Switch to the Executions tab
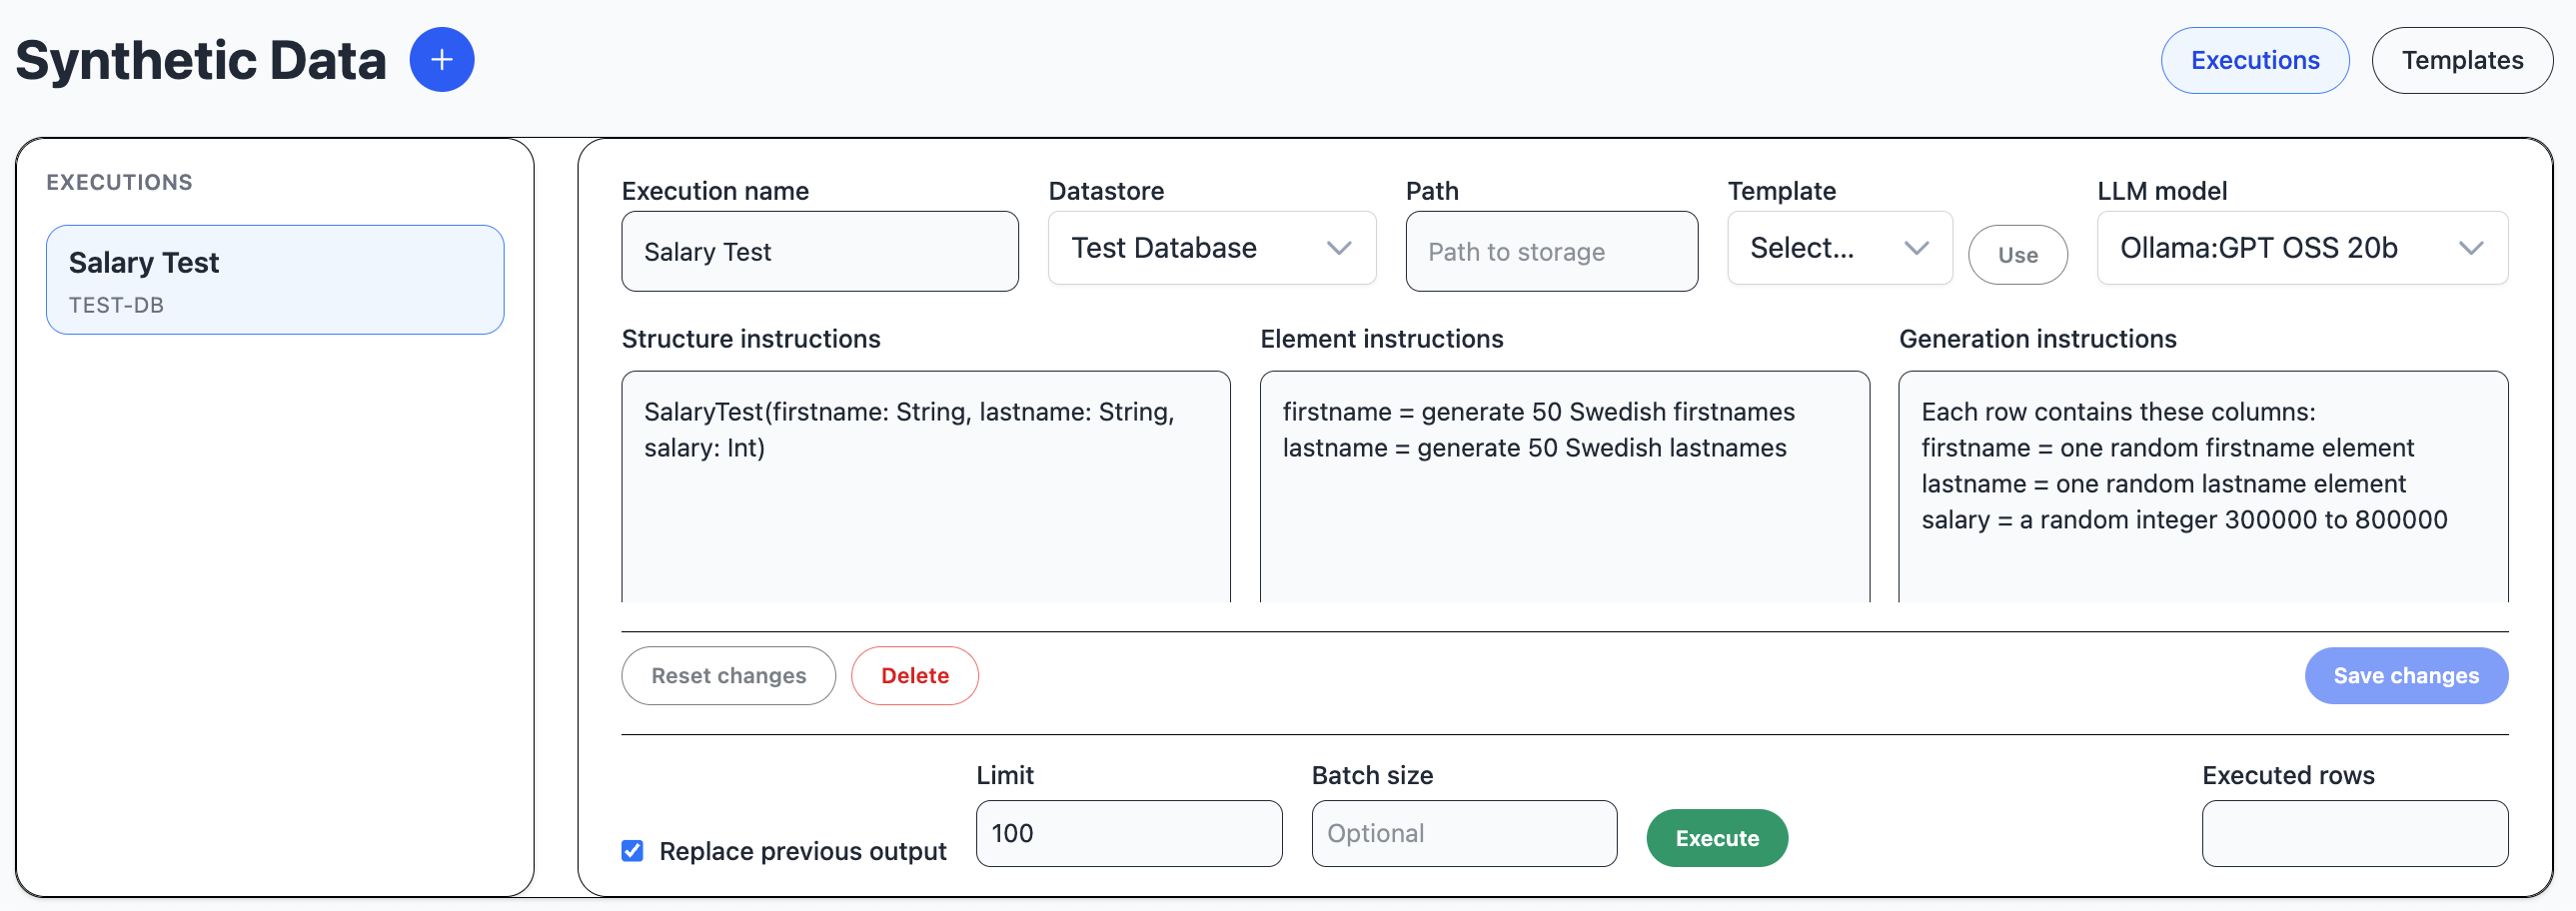 (2254, 61)
